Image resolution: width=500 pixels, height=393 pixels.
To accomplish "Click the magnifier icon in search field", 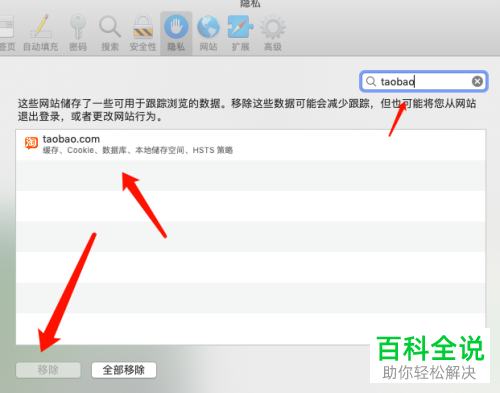I will 371,81.
